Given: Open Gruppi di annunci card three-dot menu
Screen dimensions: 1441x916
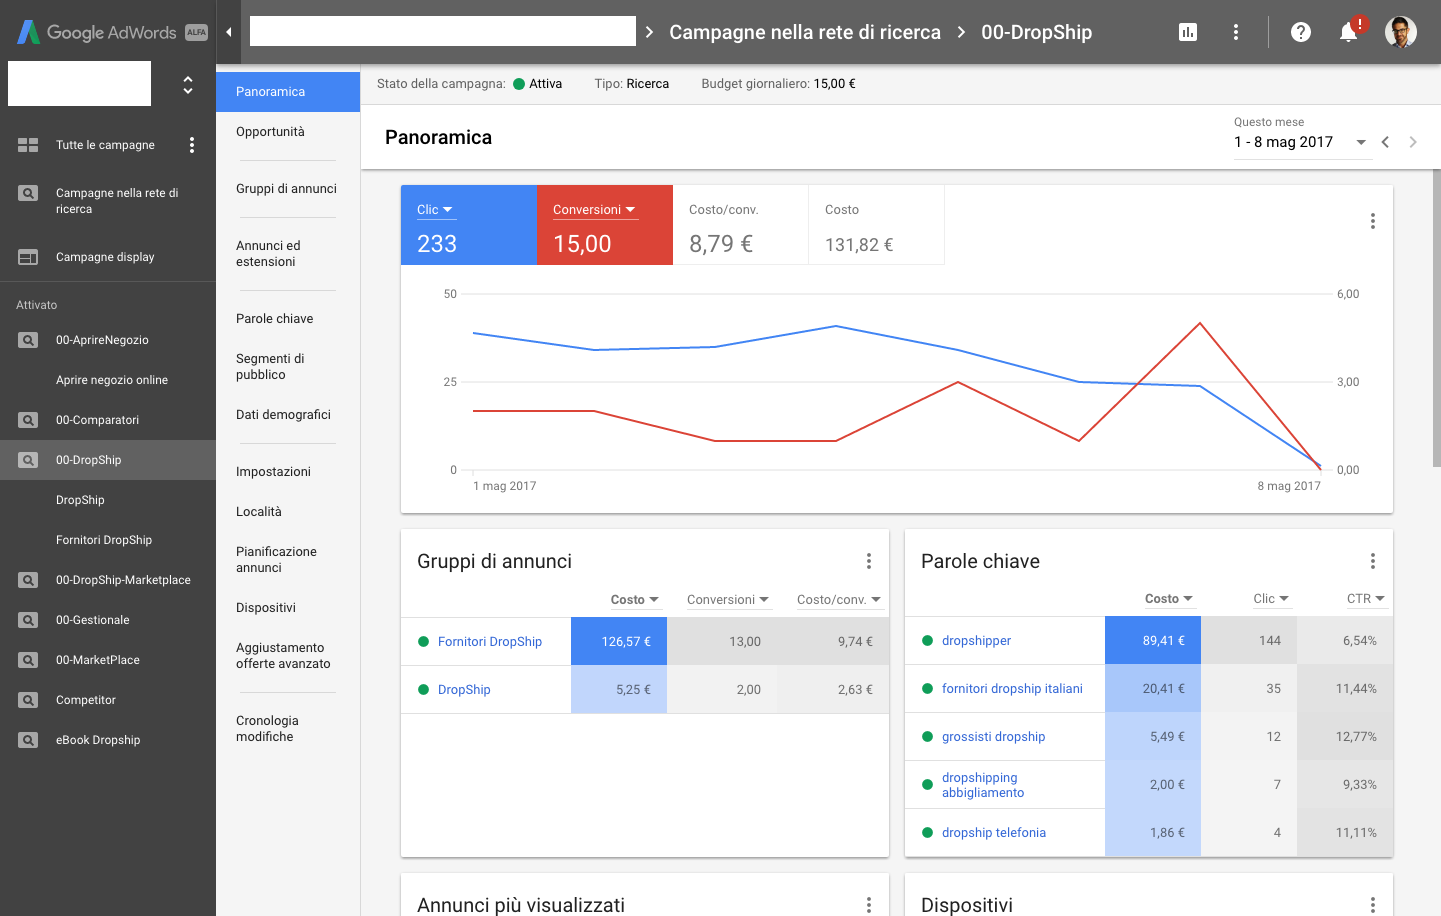Looking at the screenshot, I should tap(869, 561).
